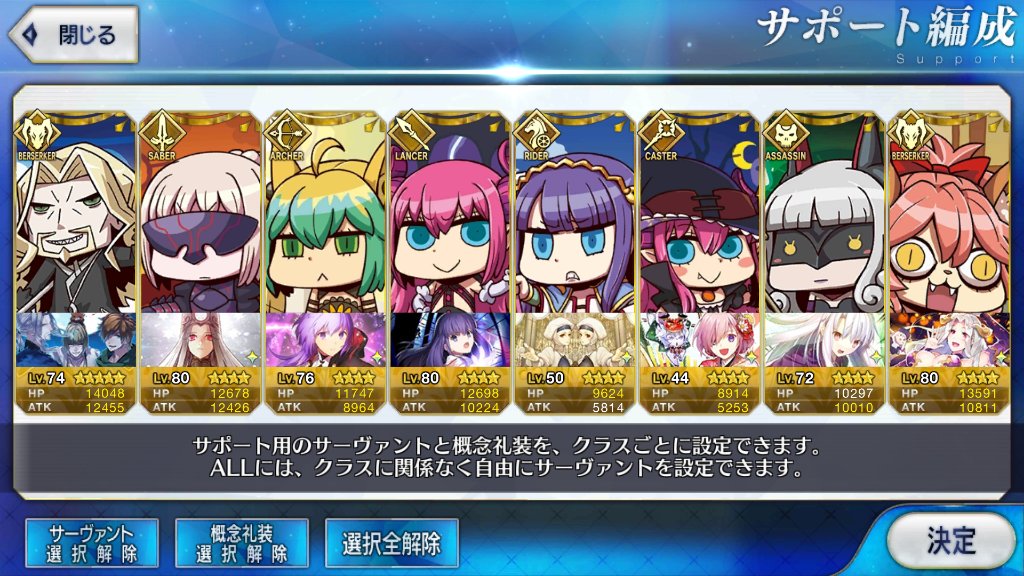Click the Saber class sword icon
Image resolution: width=1024 pixels, height=576 pixels.
click(162, 133)
